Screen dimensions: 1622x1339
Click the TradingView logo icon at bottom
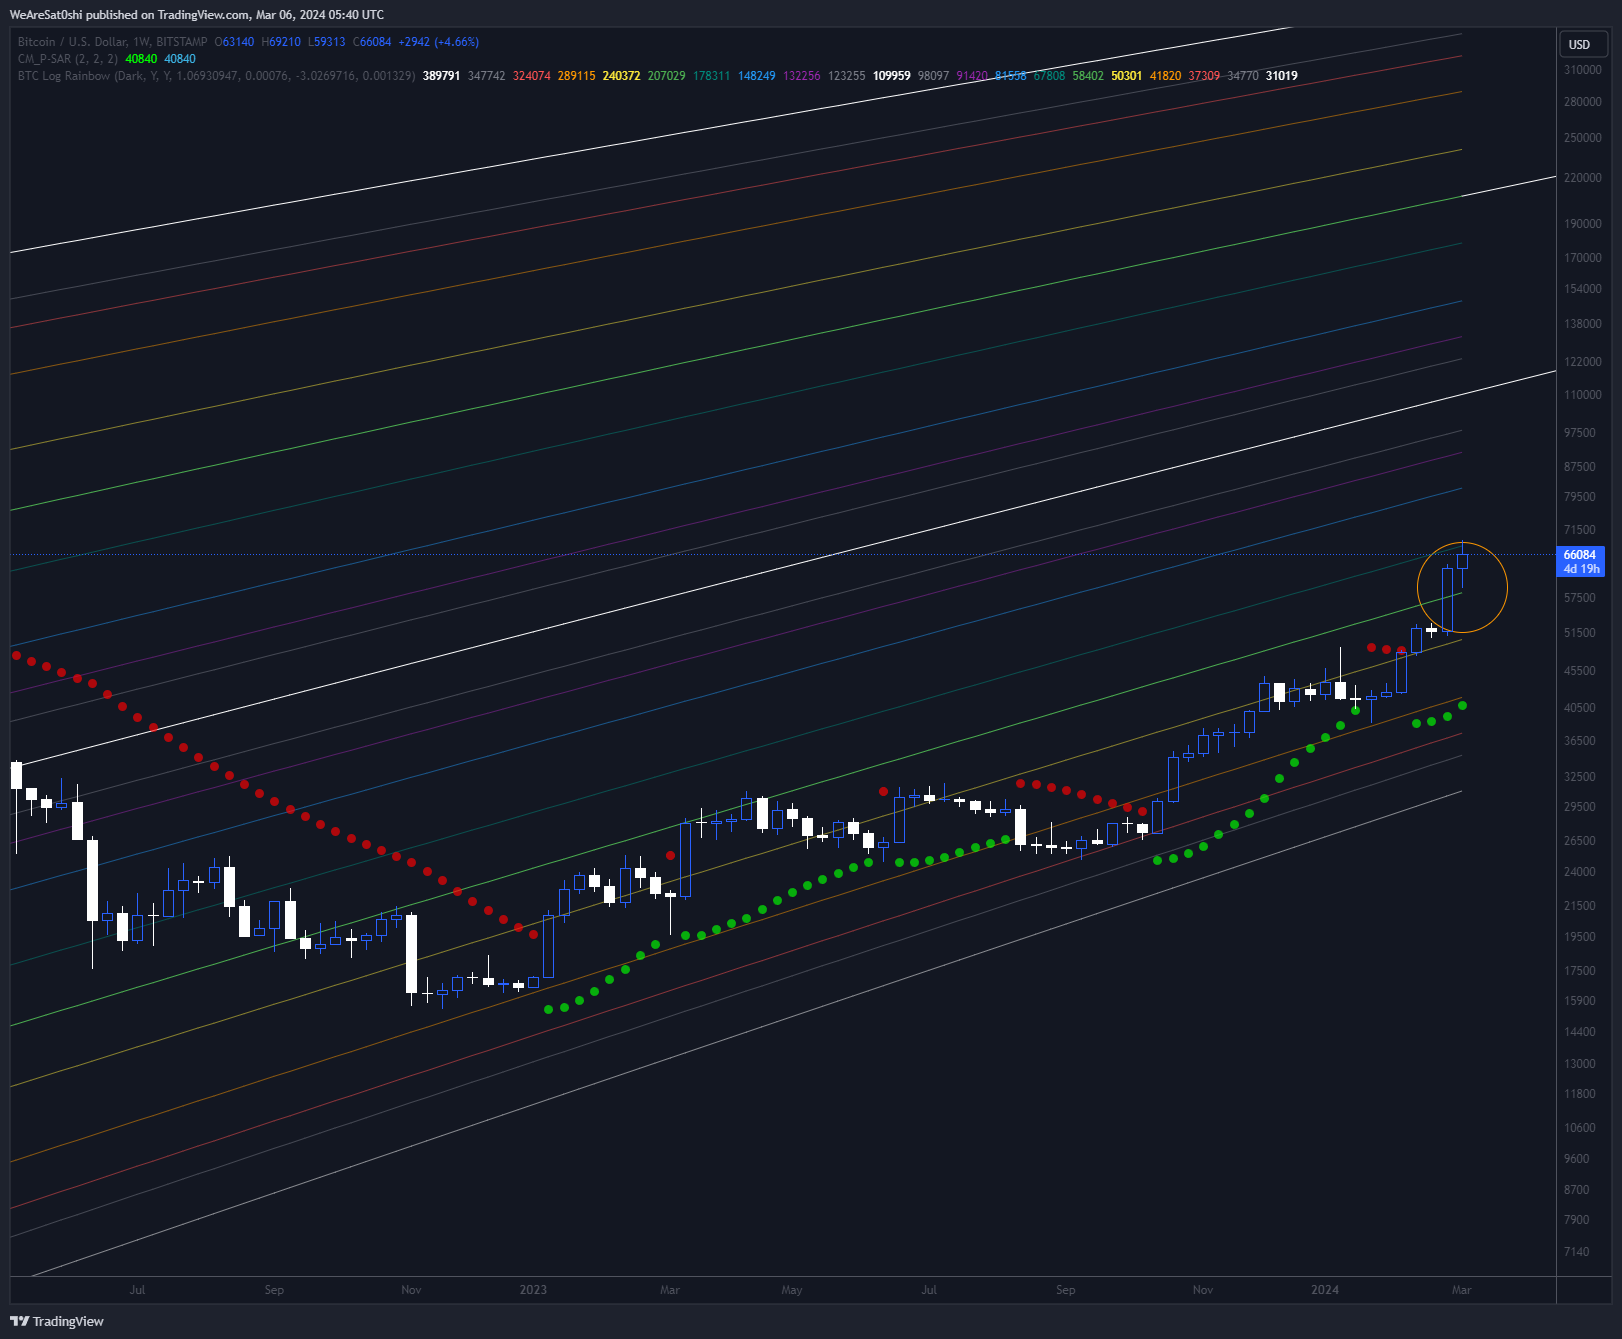tap(19, 1321)
